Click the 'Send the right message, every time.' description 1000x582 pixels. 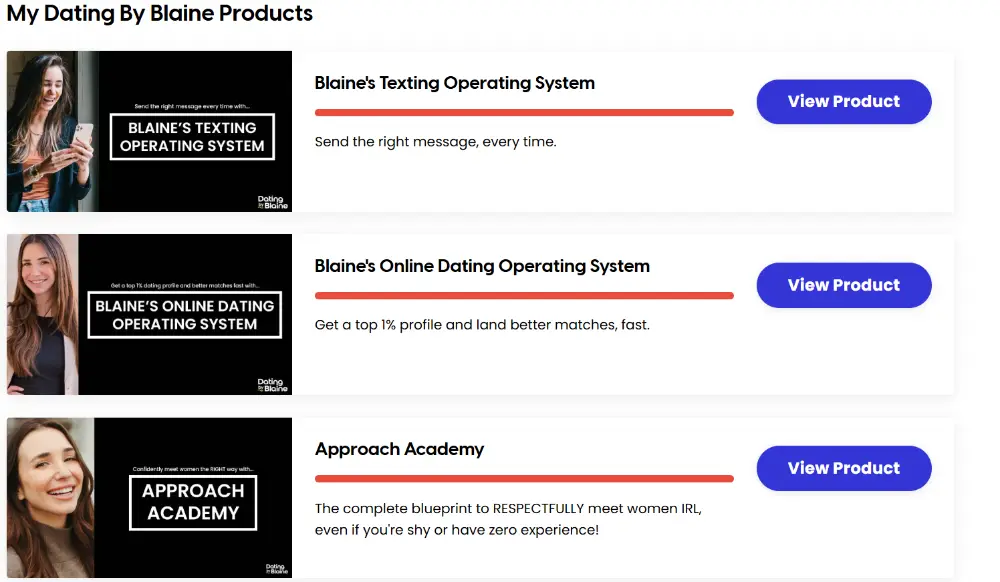point(435,142)
